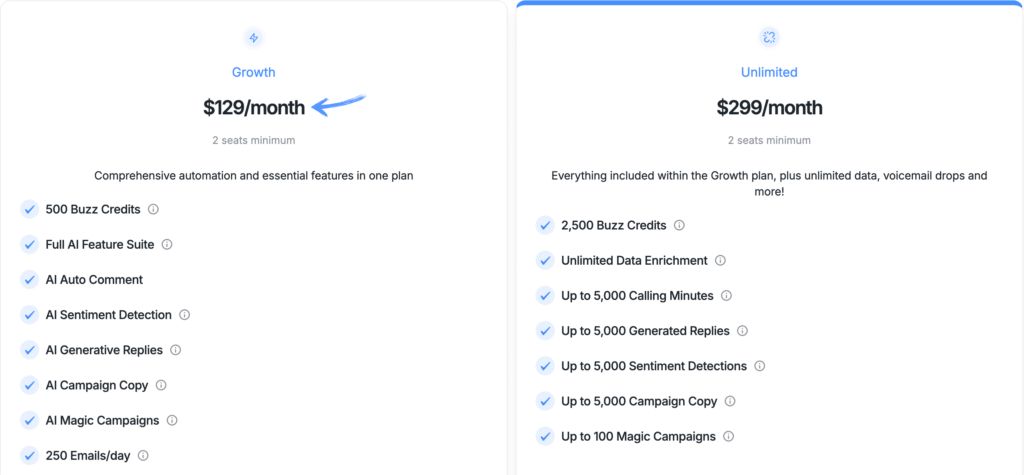Screen dimensions: 1024x475
Task: Show info for AI Magic Campaigns
Action: pyautogui.click(x=171, y=420)
